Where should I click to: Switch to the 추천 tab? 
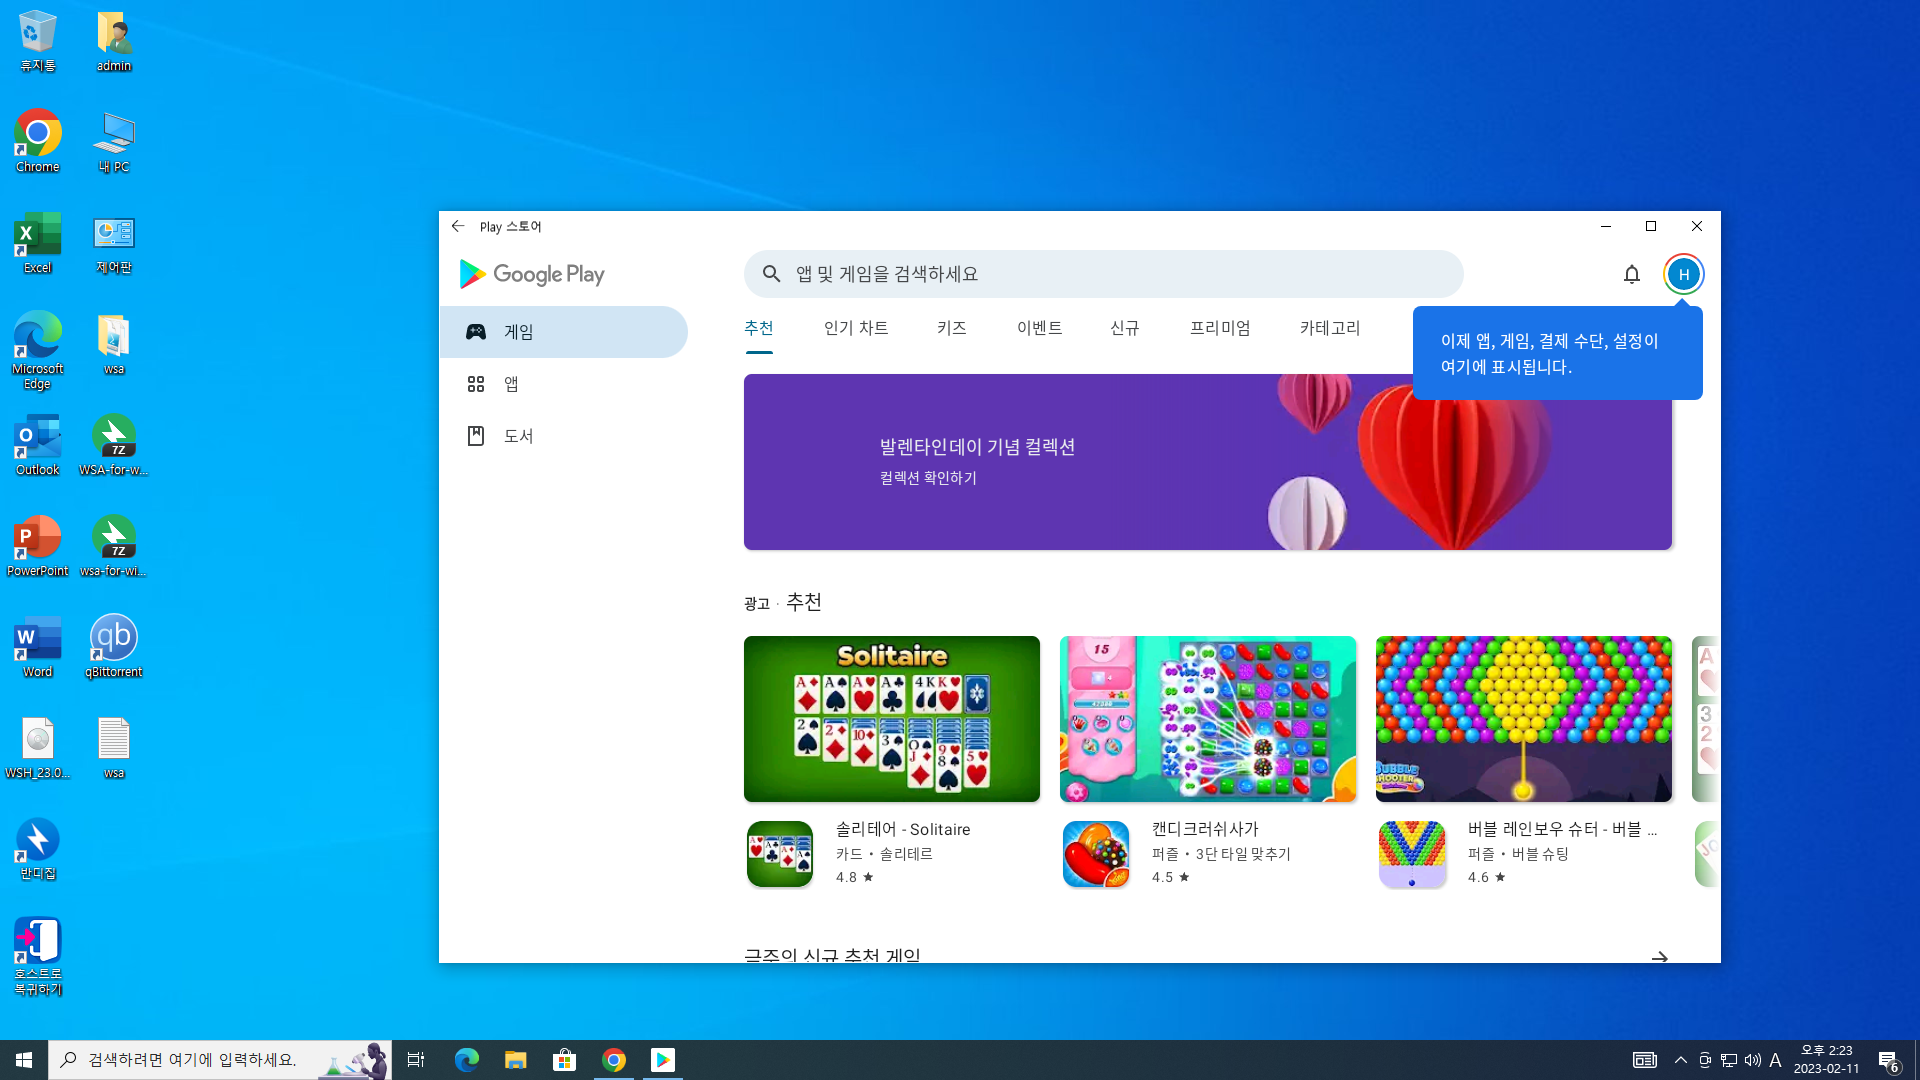point(759,329)
